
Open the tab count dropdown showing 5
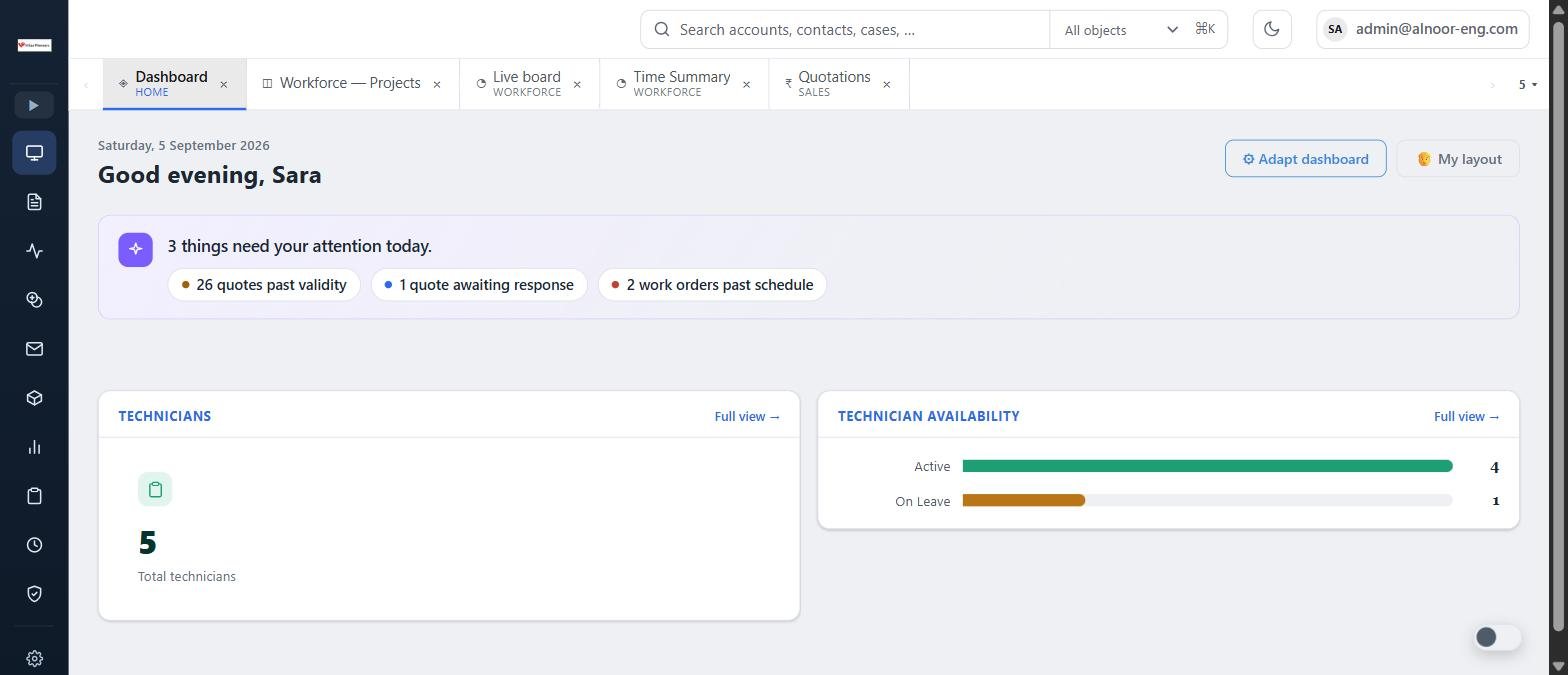1527,85
